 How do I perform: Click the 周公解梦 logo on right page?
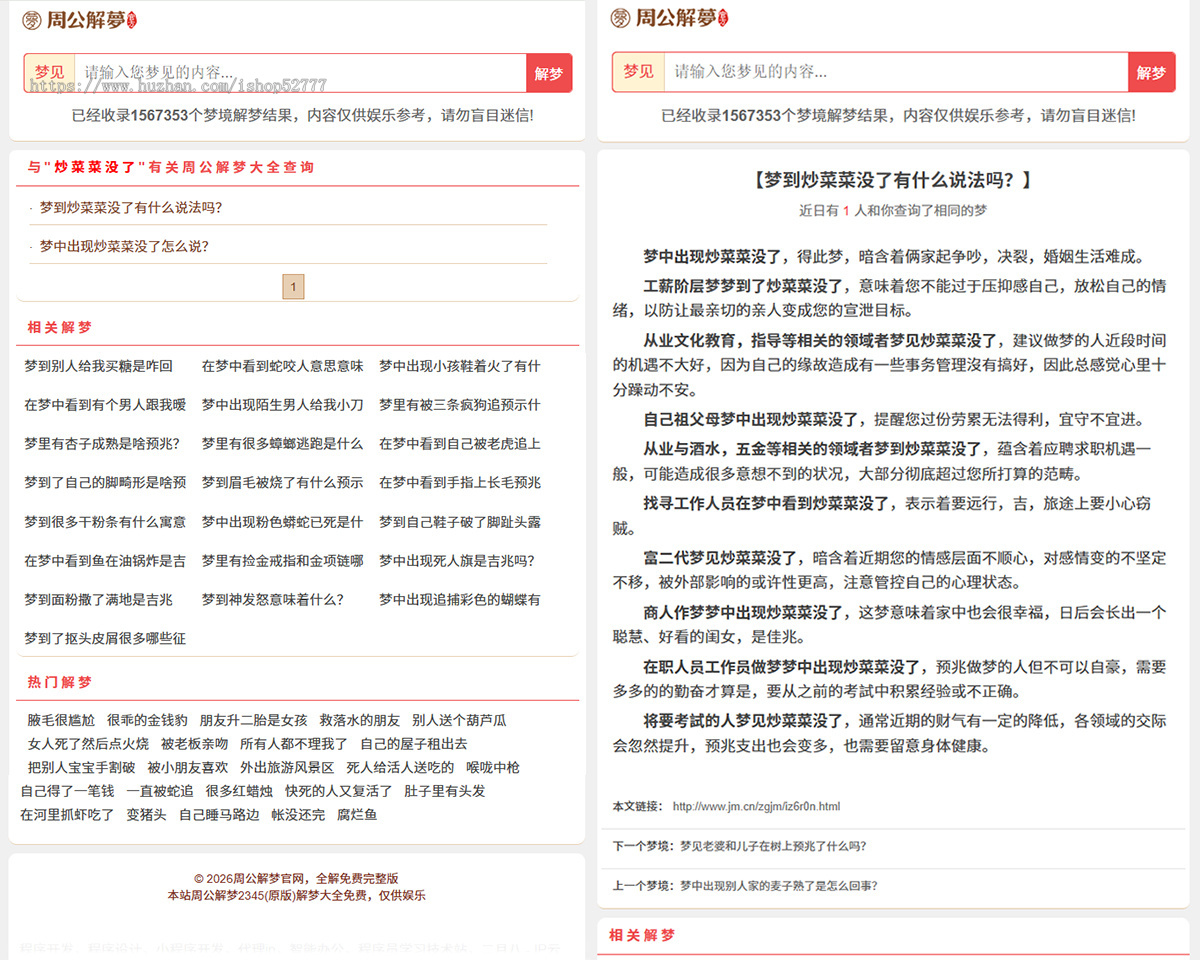tap(669, 18)
